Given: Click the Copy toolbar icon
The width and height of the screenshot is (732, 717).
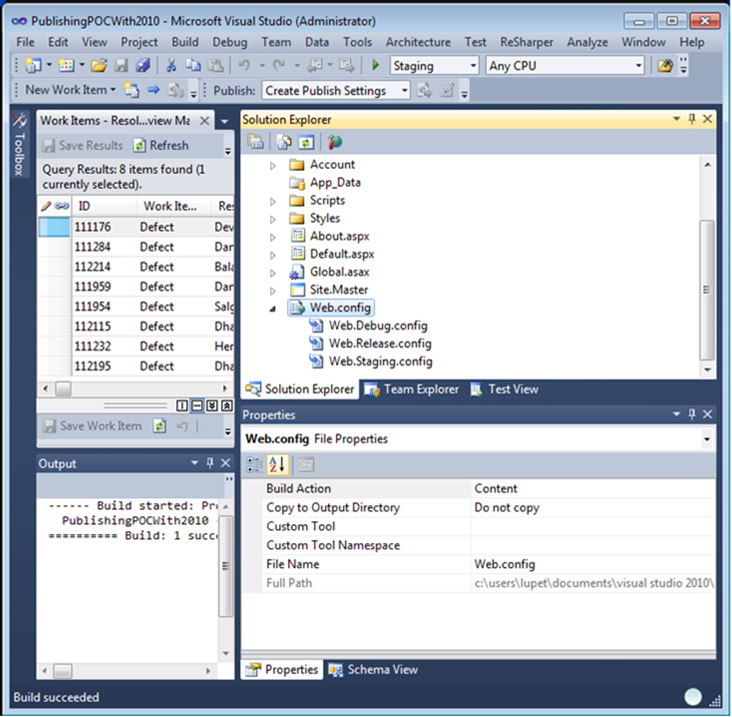Looking at the screenshot, I should (x=193, y=65).
